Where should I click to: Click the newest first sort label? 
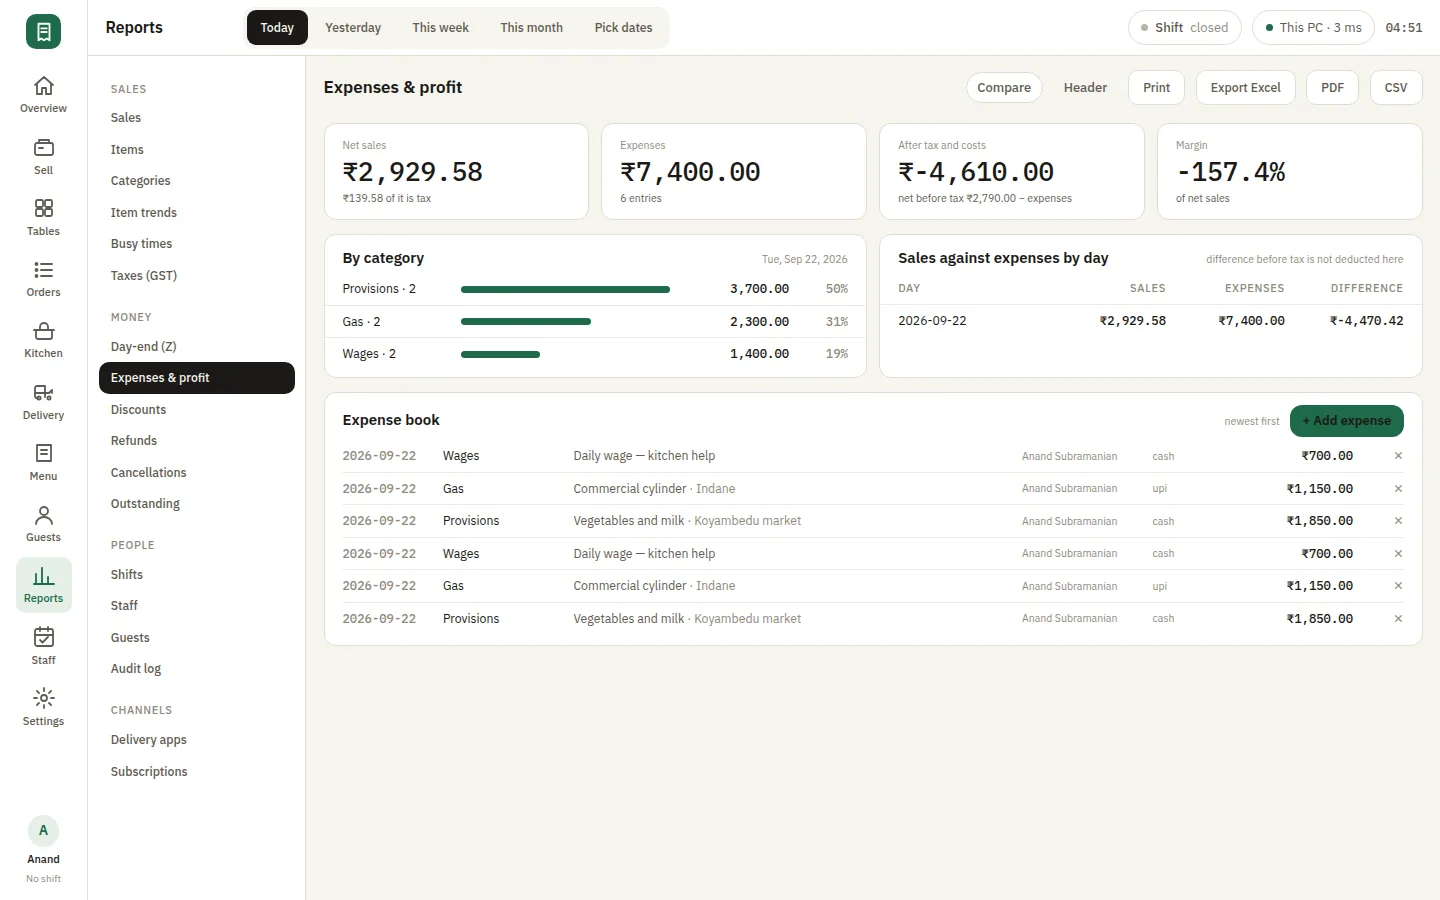coord(1251,422)
